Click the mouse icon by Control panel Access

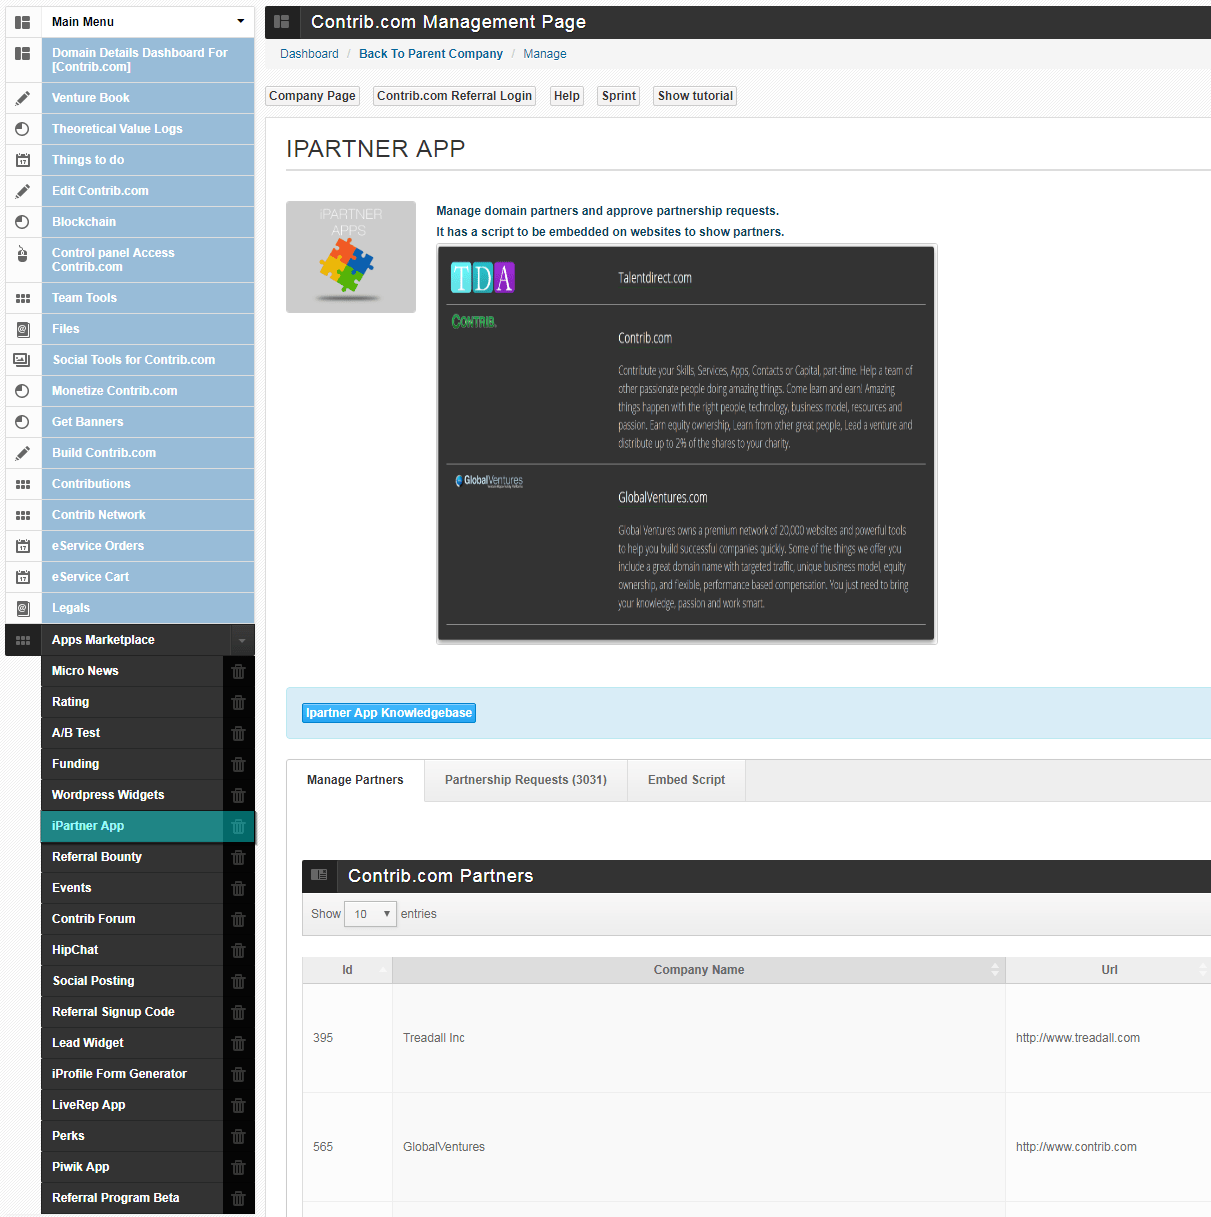tap(22, 255)
